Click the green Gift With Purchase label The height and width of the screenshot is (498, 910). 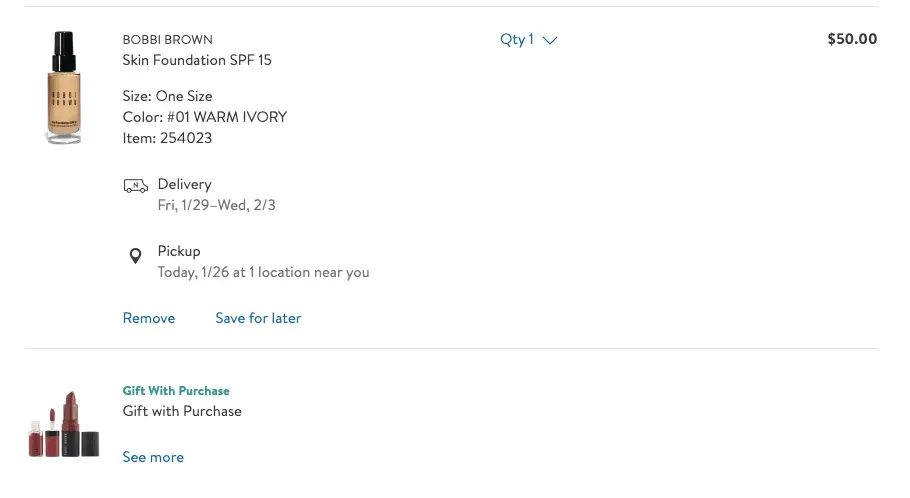pos(176,391)
